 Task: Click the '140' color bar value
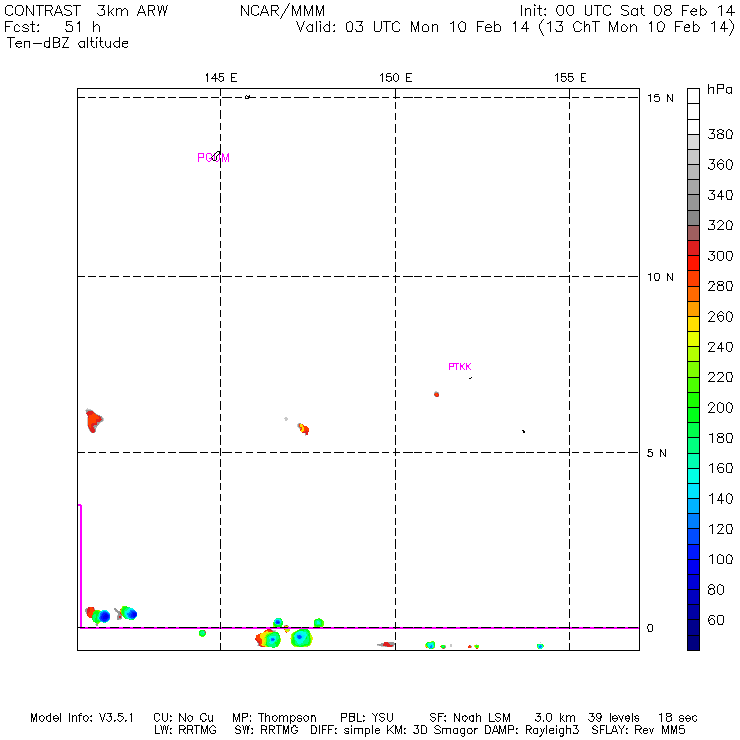tap(720, 499)
